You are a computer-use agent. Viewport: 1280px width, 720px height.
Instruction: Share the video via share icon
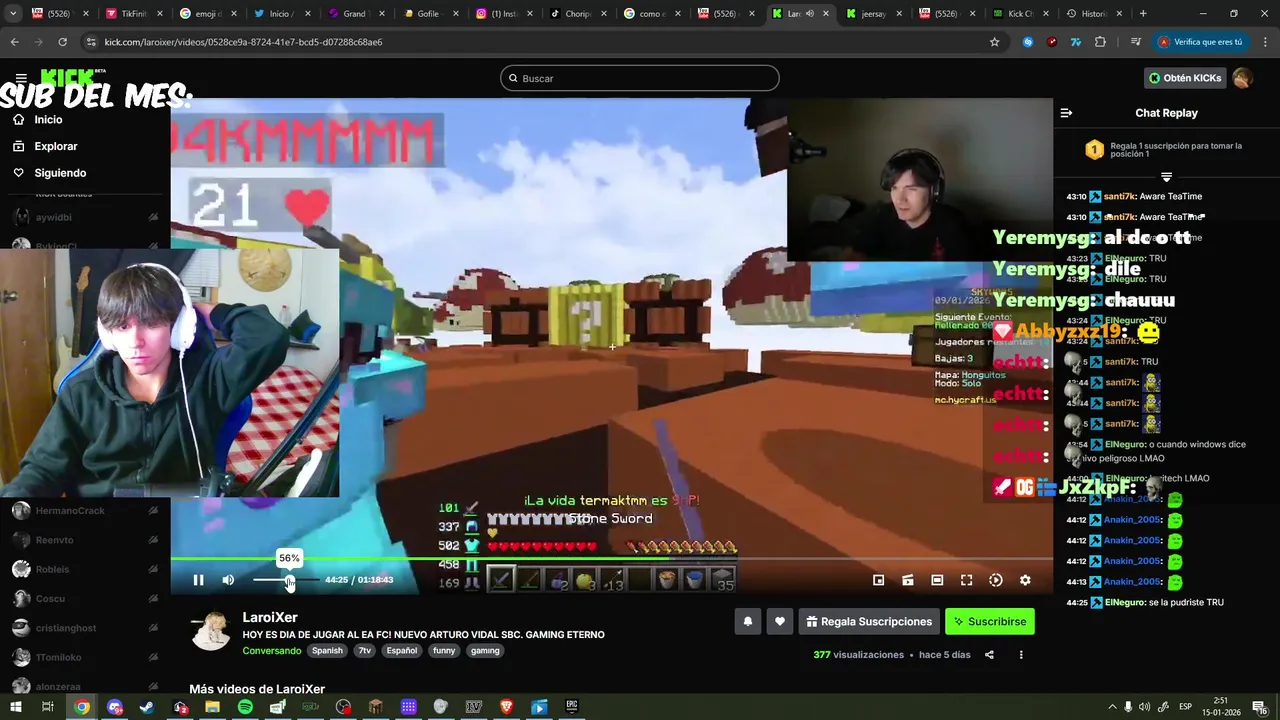pos(989,655)
